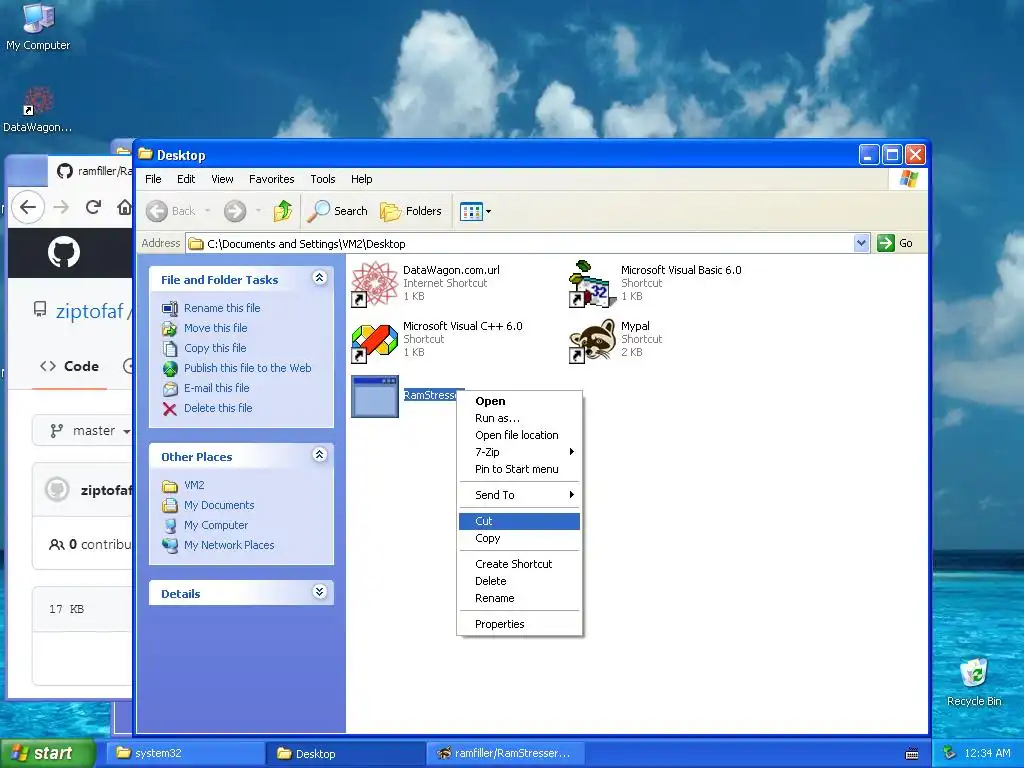Screen dimensions: 1024x768
Task: Open Forward history dropdown arrow
Action: pos(259,211)
